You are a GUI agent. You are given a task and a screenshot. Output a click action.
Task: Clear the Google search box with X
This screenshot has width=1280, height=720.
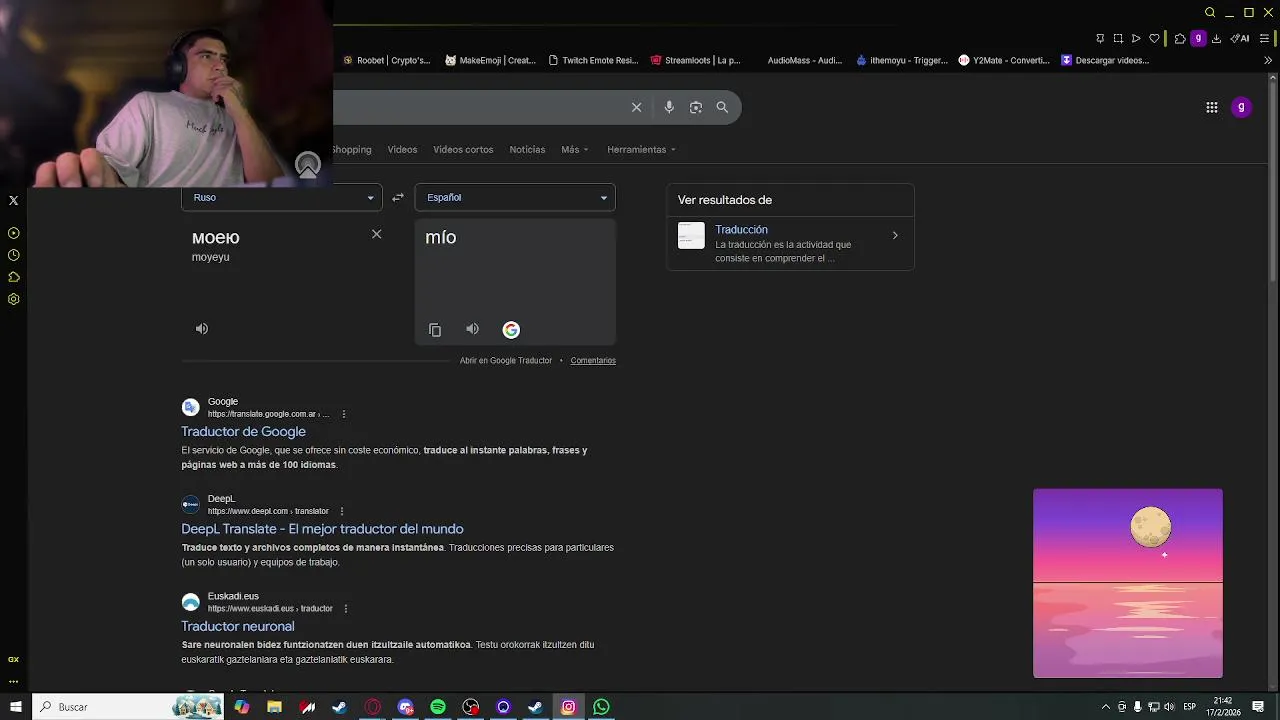click(x=636, y=107)
